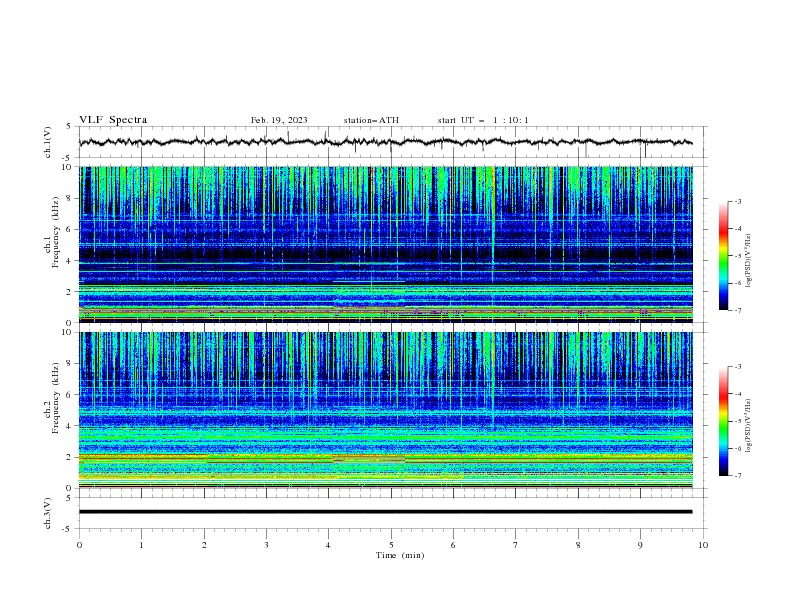Image resolution: width=792 pixels, height=612 pixels.
Task: Click the ch.1(V) axis label
Action: pyautogui.click(x=48, y=142)
